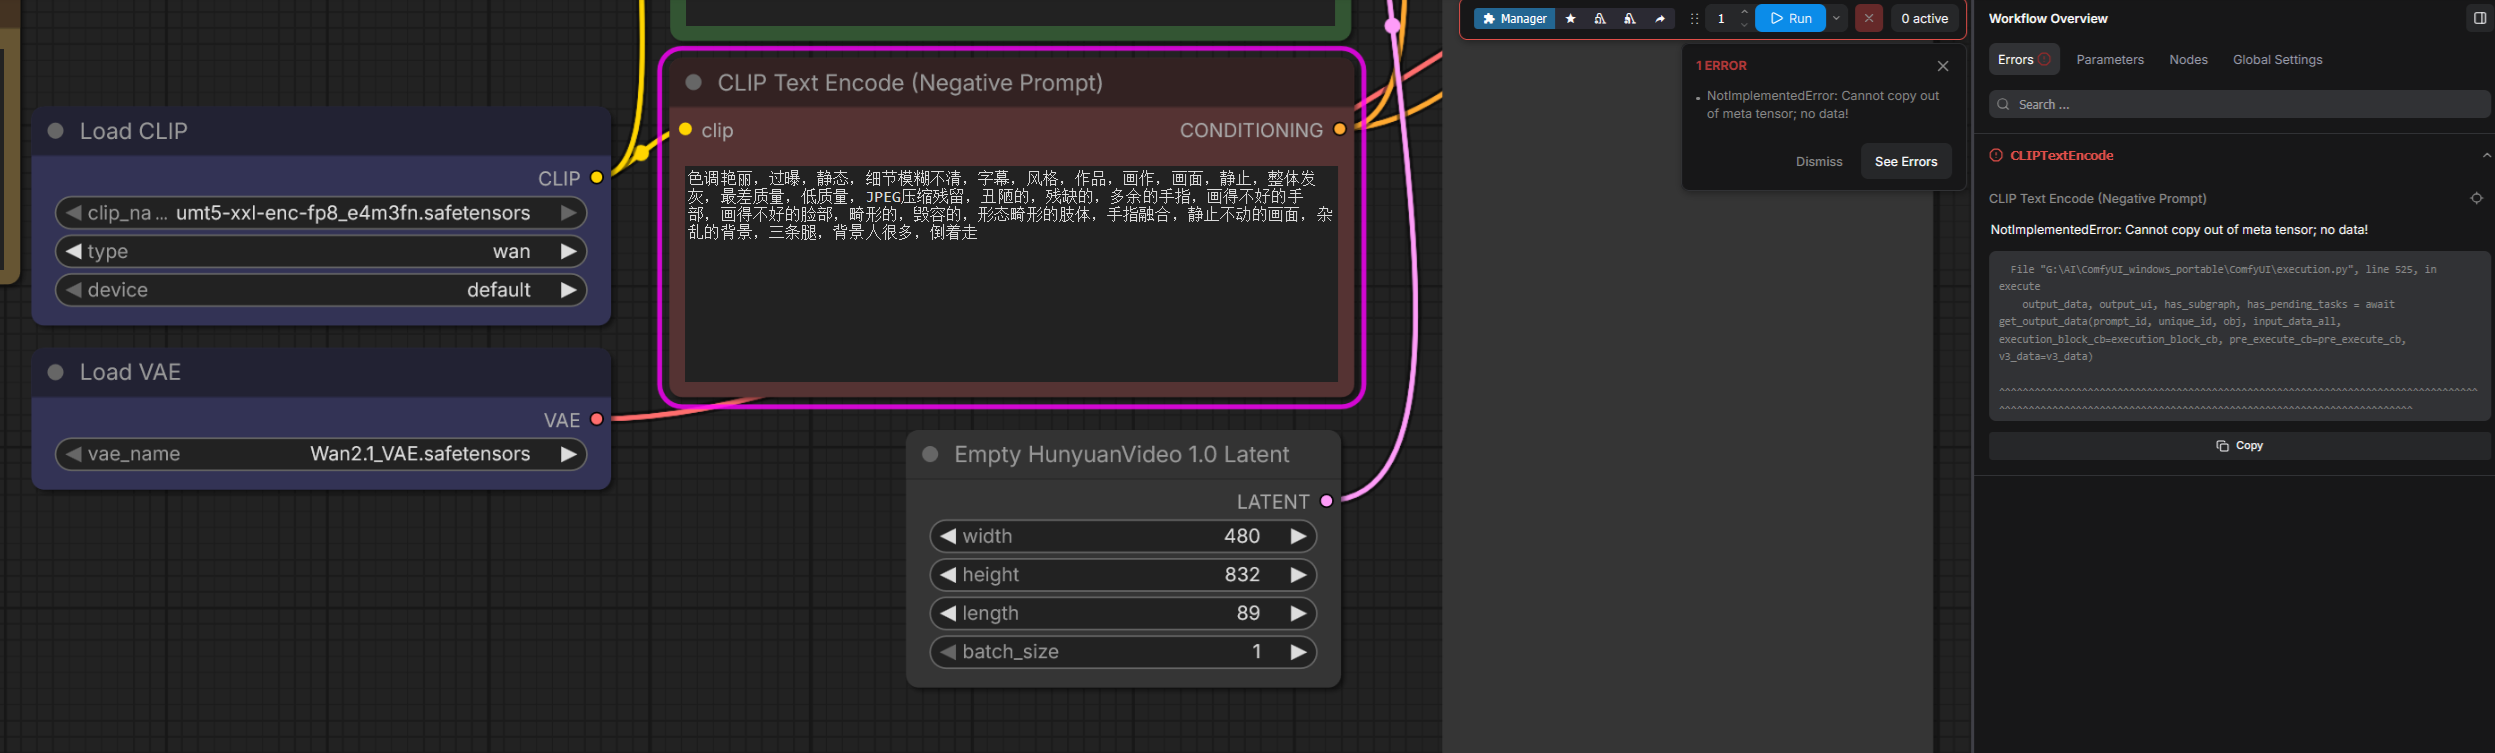Collapse the Load CLIP node

point(56,131)
